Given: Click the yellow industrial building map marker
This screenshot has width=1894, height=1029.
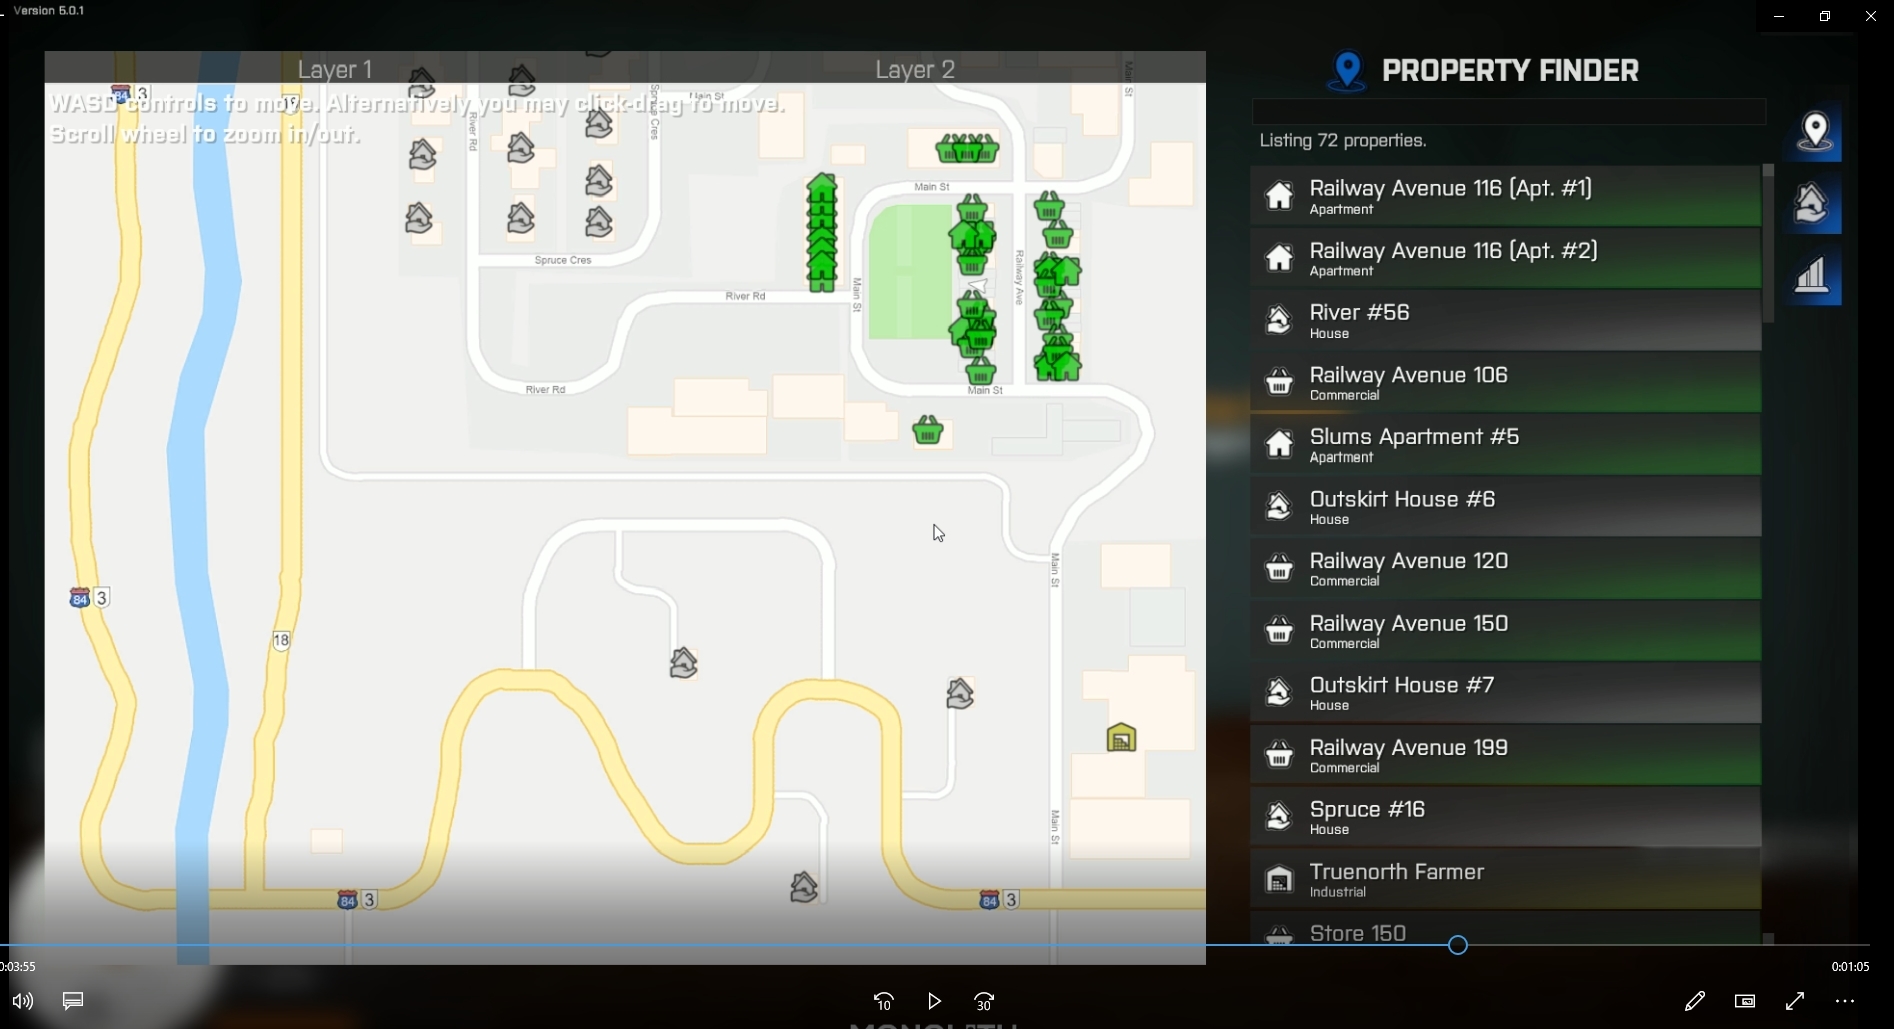Looking at the screenshot, I should (x=1121, y=738).
